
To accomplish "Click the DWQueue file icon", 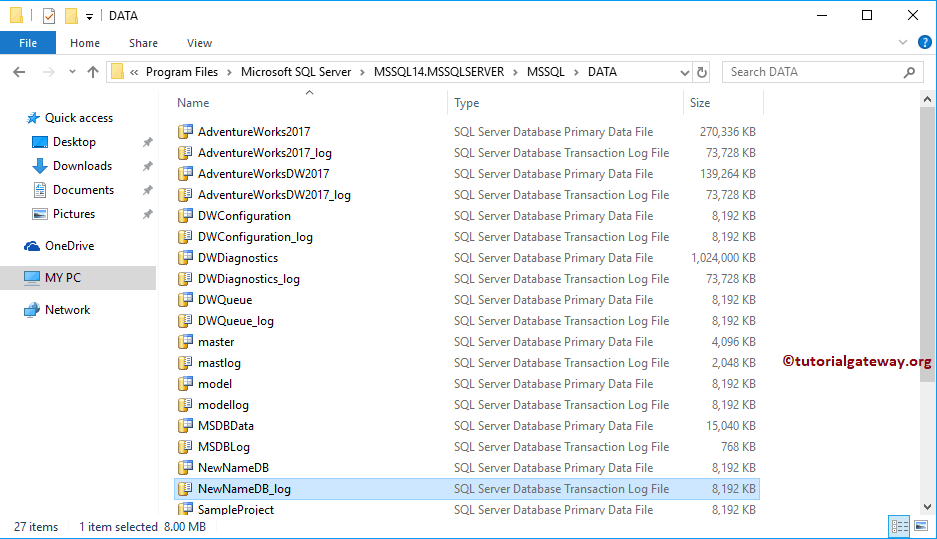I will coord(185,299).
